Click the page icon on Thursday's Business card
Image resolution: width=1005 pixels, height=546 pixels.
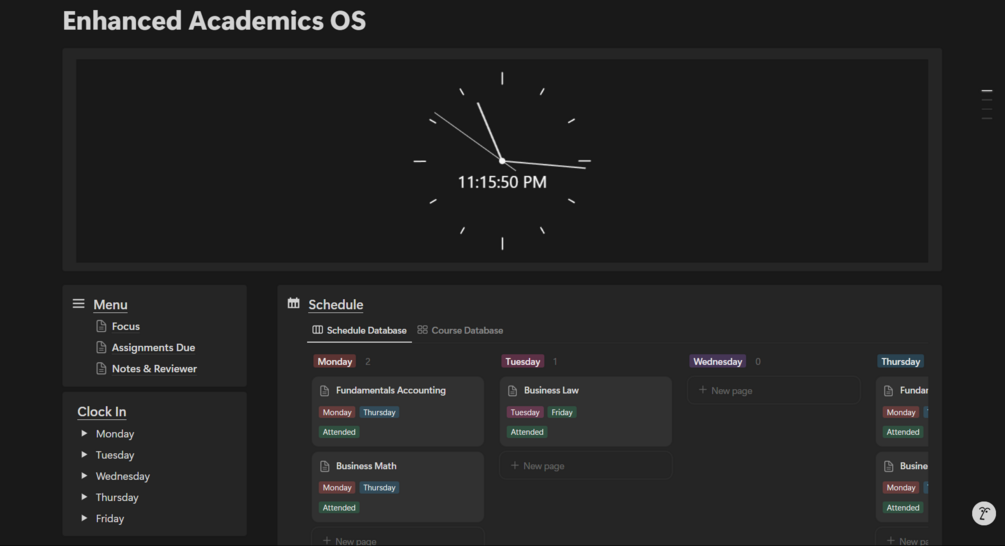pos(888,466)
